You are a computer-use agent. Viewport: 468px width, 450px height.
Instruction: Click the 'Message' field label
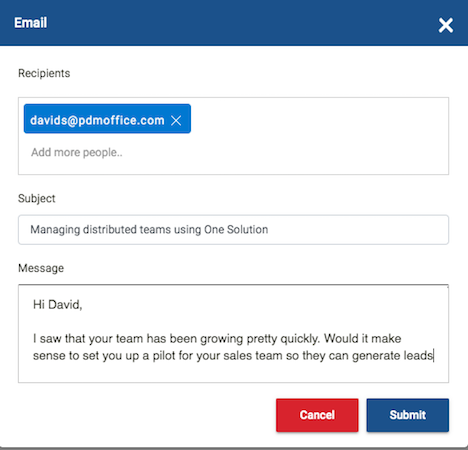(41, 268)
